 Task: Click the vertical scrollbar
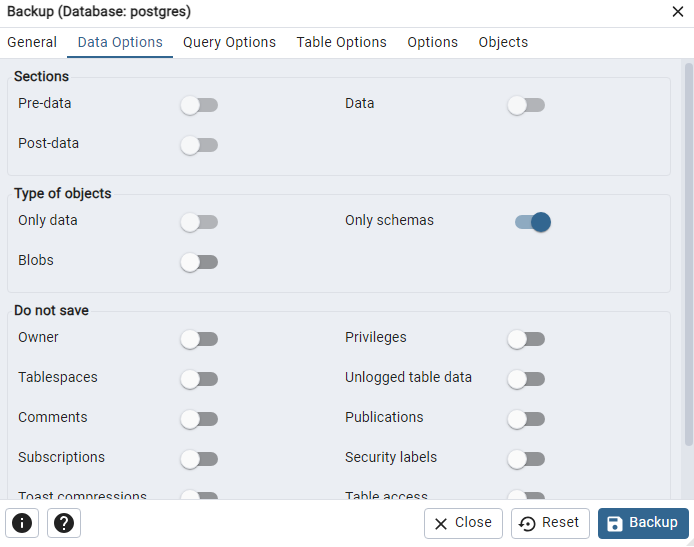pos(688,250)
